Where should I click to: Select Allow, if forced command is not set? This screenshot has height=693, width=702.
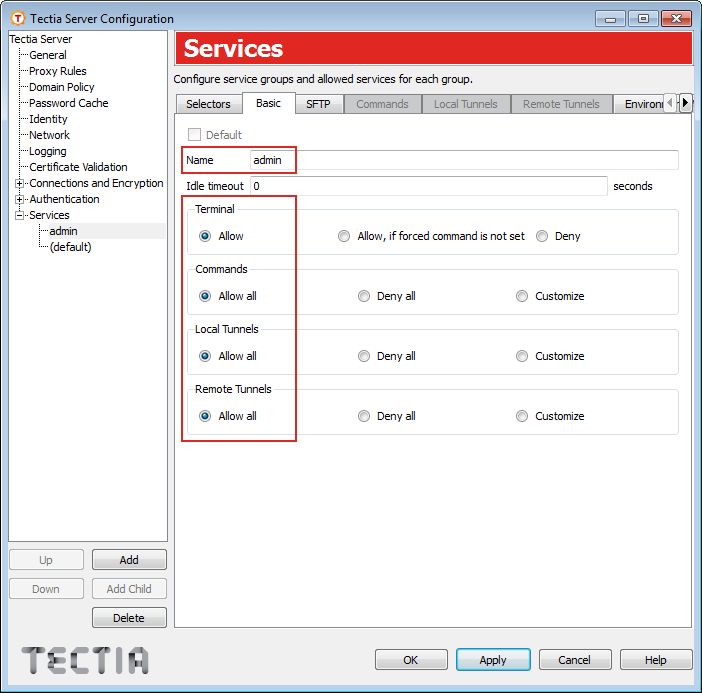344,236
